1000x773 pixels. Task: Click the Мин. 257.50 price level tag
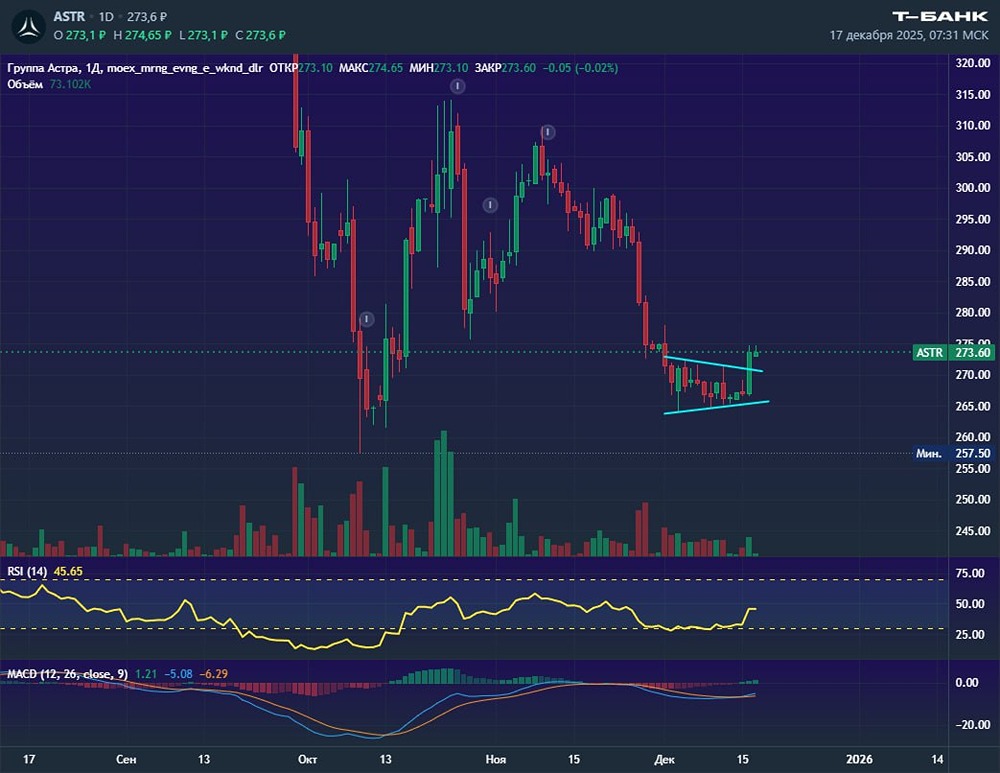[954, 453]
